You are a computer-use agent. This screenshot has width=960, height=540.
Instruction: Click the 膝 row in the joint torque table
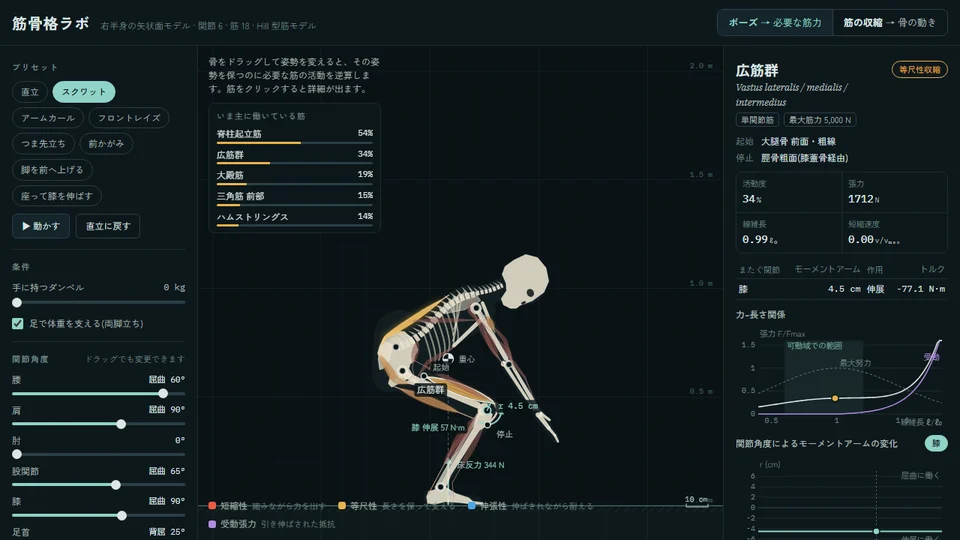841,289
